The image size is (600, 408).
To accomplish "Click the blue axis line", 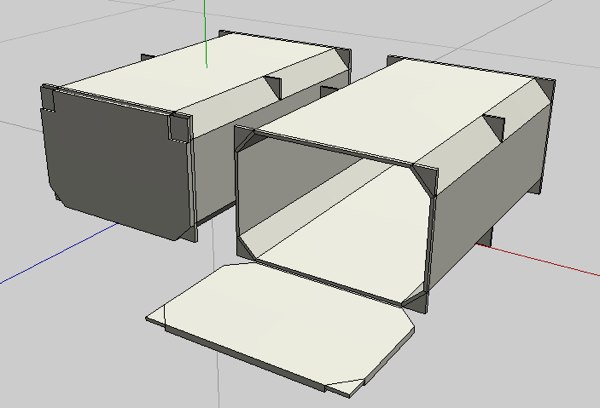I will coord(59,254).
